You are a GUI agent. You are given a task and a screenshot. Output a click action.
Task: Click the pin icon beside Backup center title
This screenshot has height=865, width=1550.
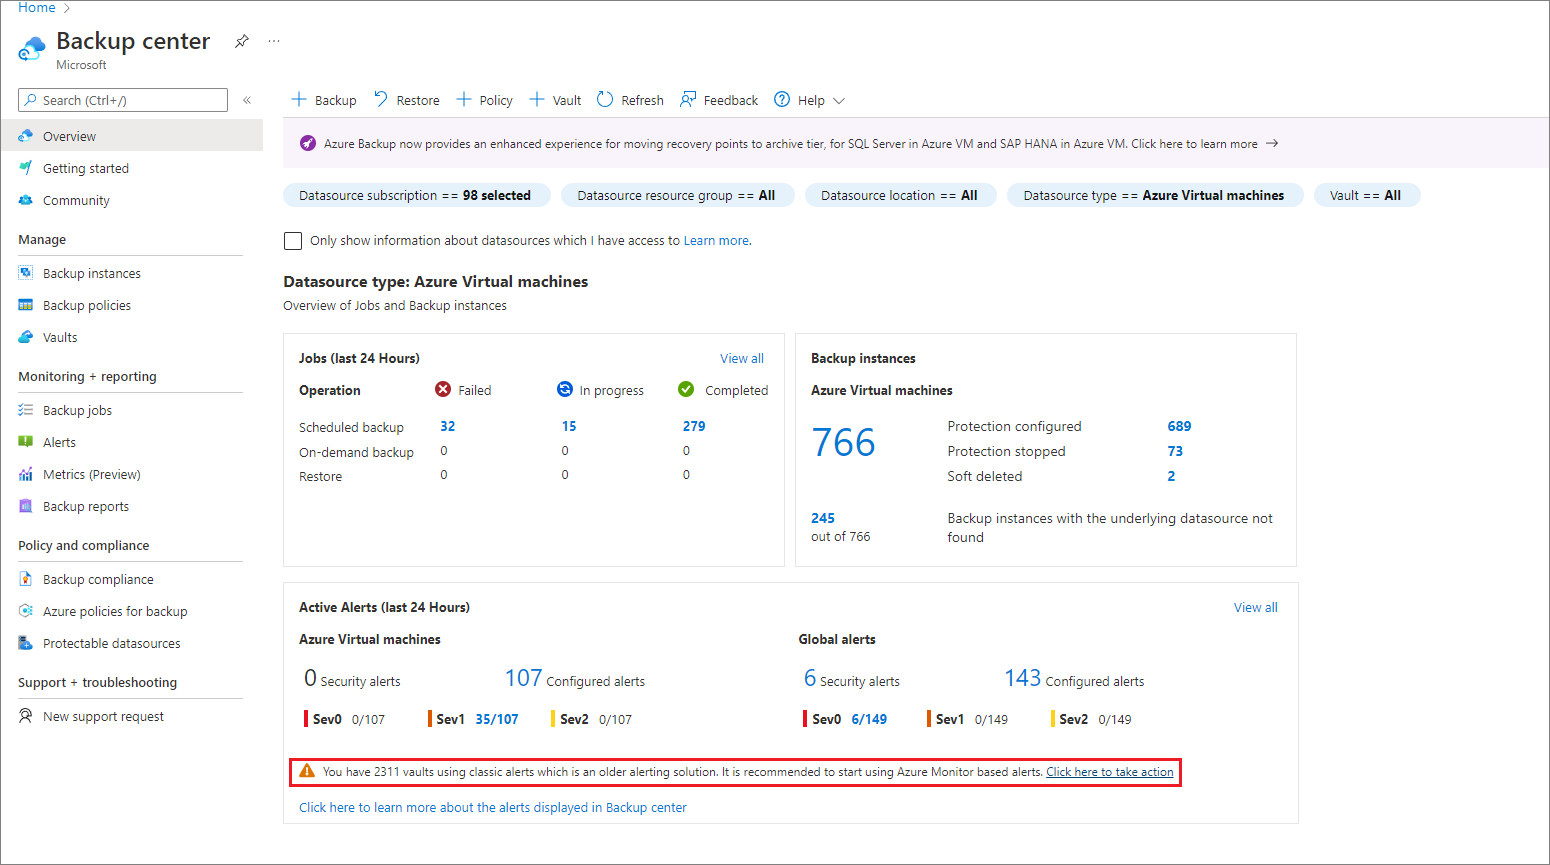[241, 41]
